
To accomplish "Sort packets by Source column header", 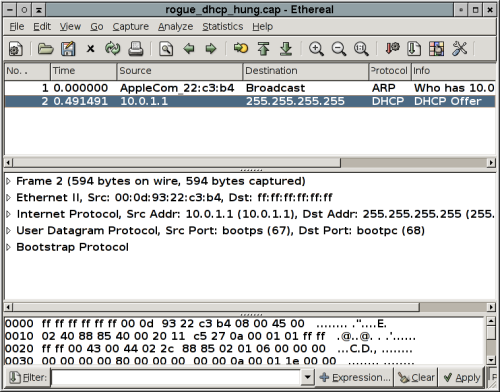I will (180, 71).
